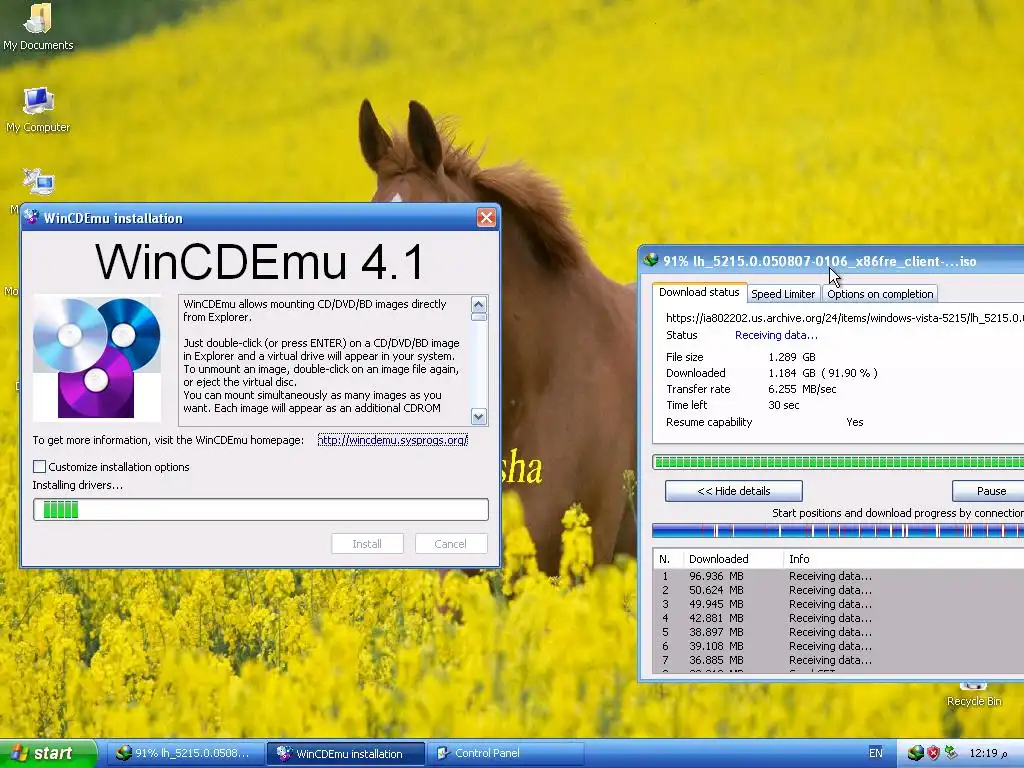The image size is (1024, 768).
Task: Switch to the 91% download taskbar button
Action: tap(184, 754)
